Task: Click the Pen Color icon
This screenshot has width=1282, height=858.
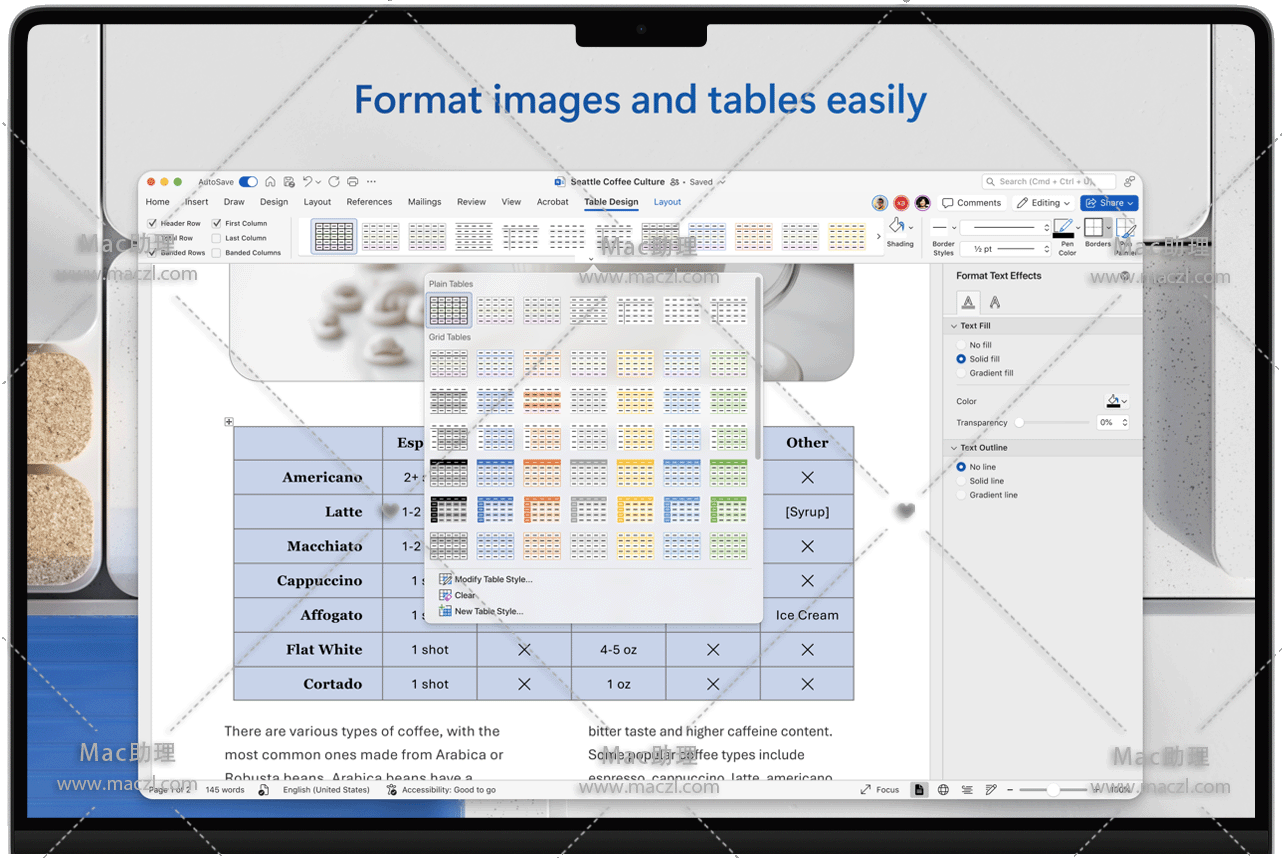Action: (1063, 228)
